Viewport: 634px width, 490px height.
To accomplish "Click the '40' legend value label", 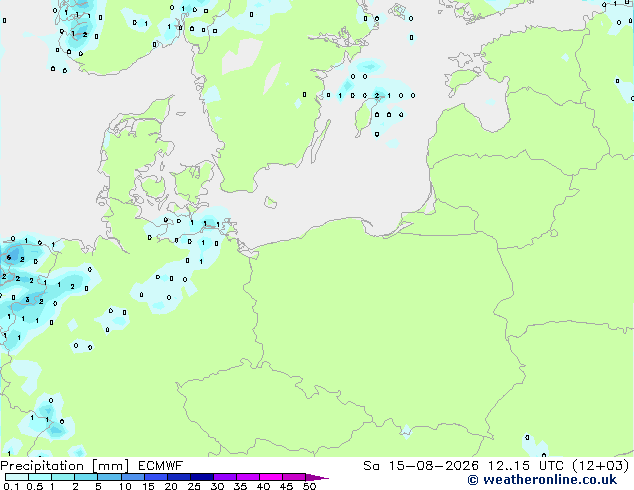I will 263,486.
